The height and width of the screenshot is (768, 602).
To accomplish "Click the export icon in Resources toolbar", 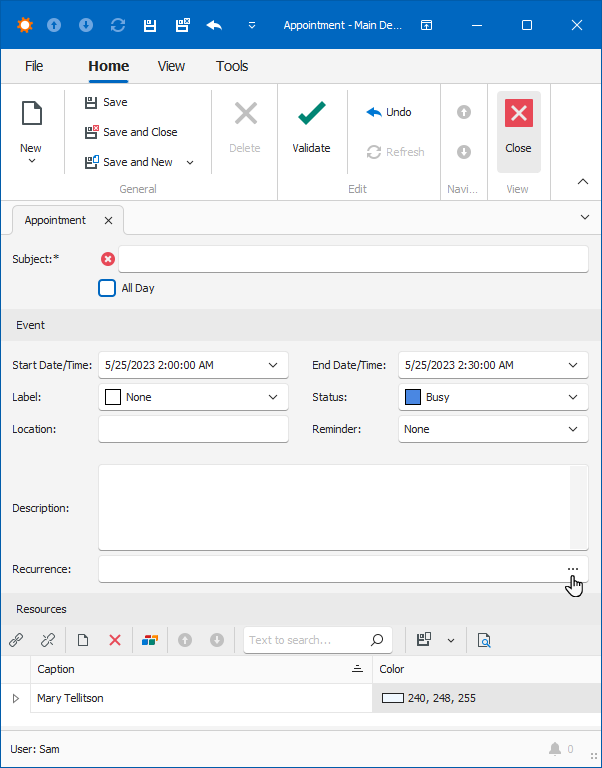I will 424,640.
